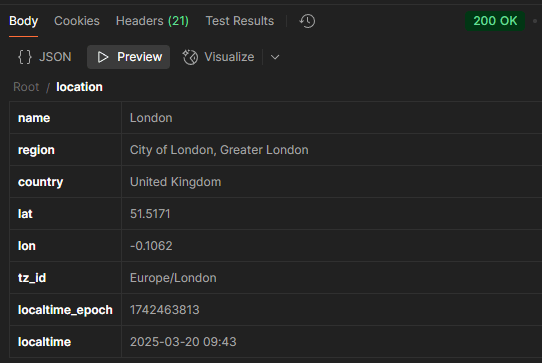Select the -0.1062 longitude value
The image size is (542, 363).
click(x=151, y=246)
